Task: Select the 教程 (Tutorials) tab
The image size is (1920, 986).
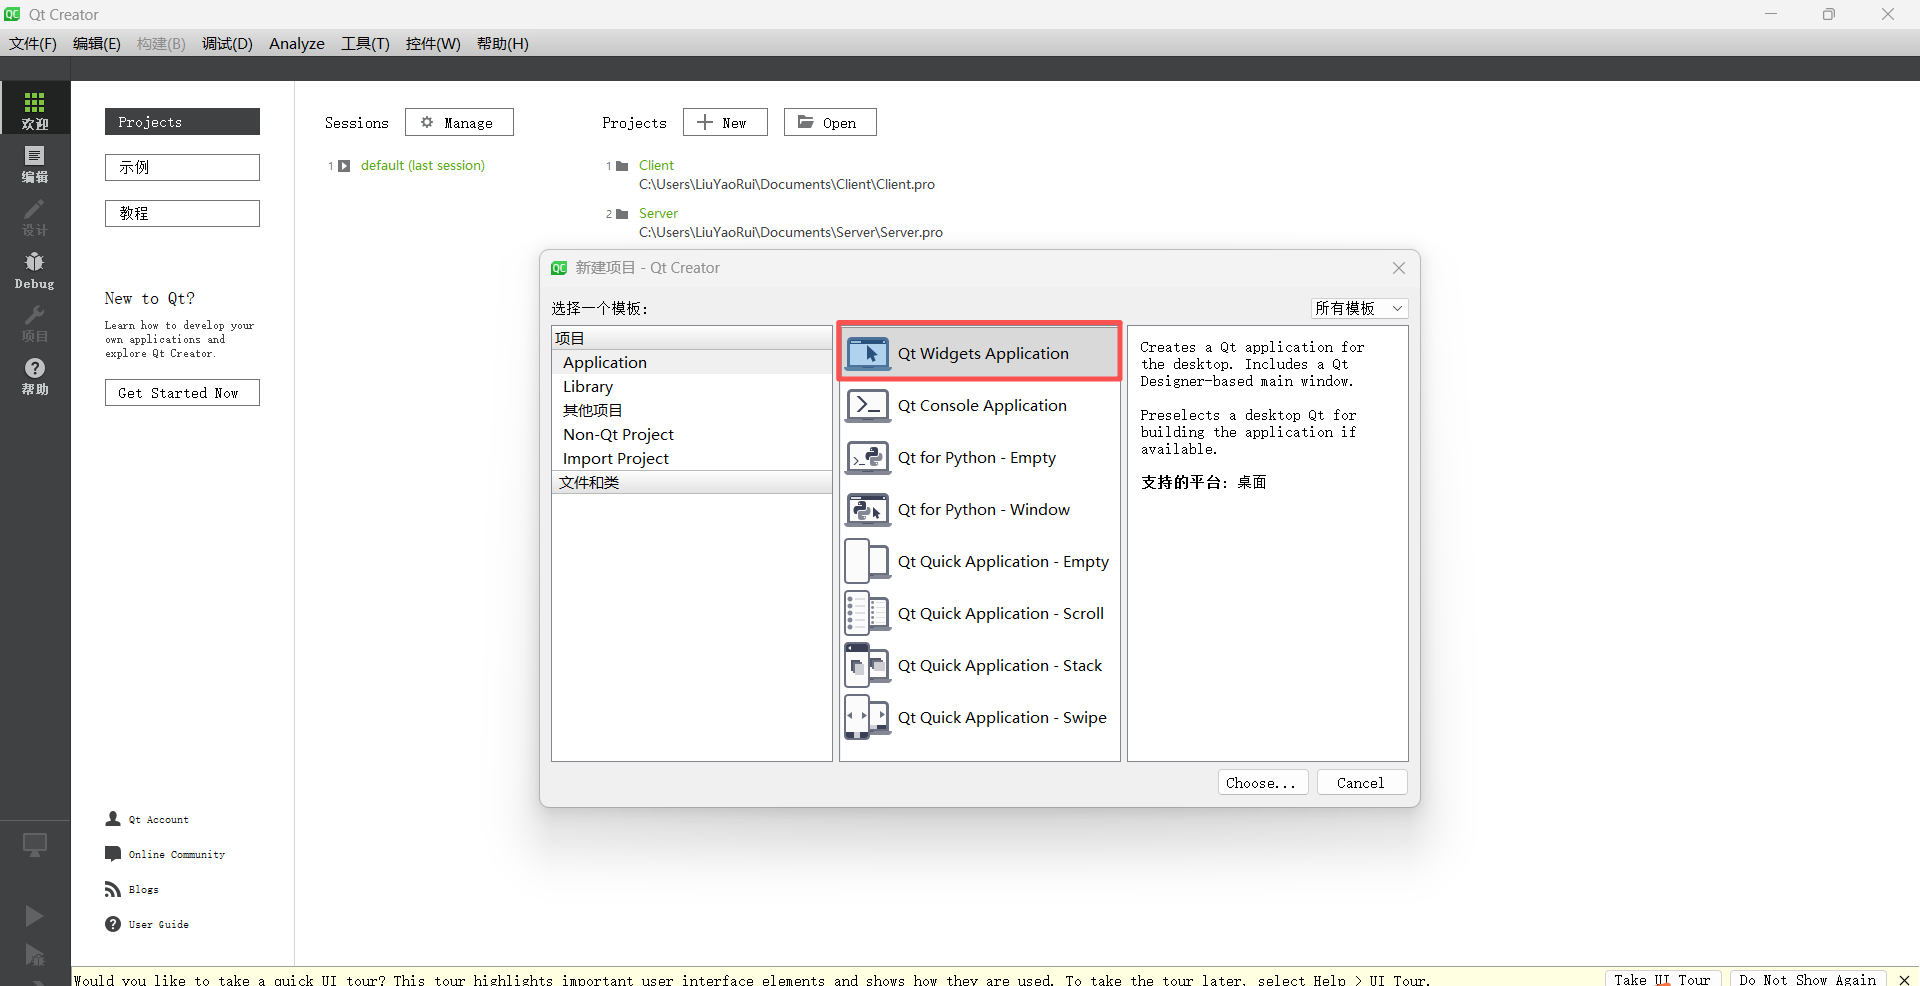Action: (x=182, y=213)
